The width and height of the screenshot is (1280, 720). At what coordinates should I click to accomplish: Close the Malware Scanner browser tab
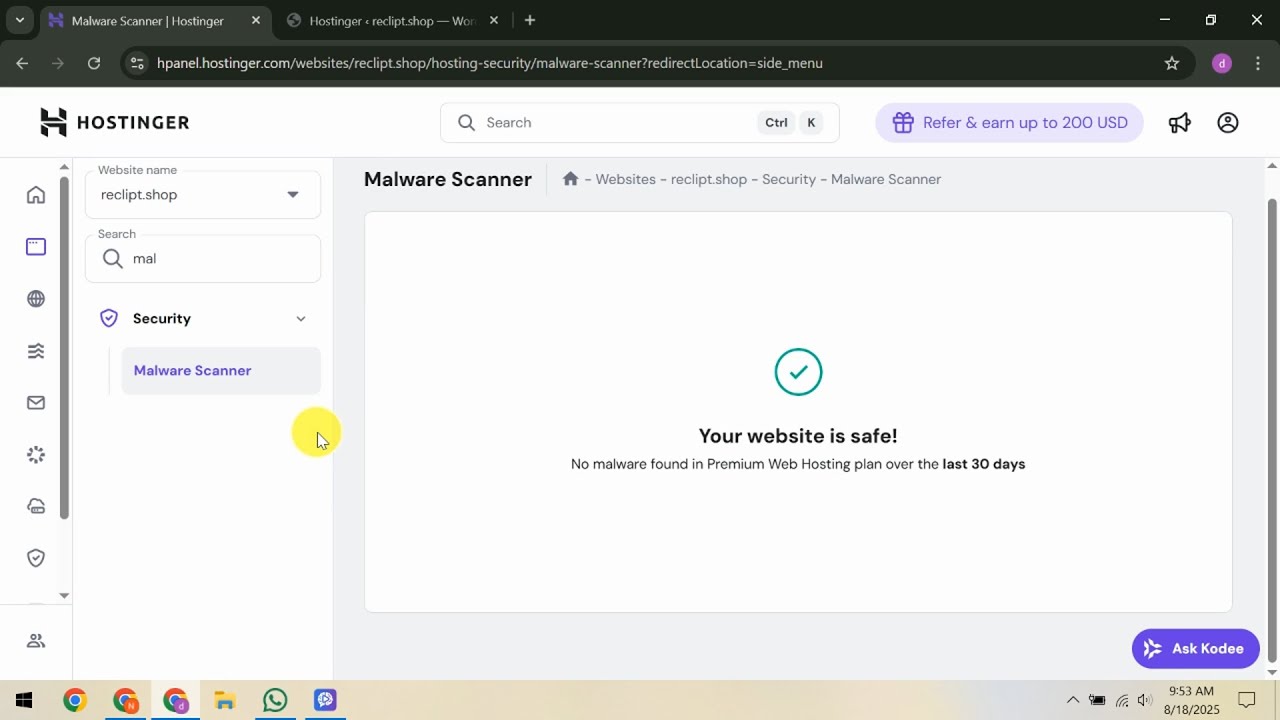point(256,20)
